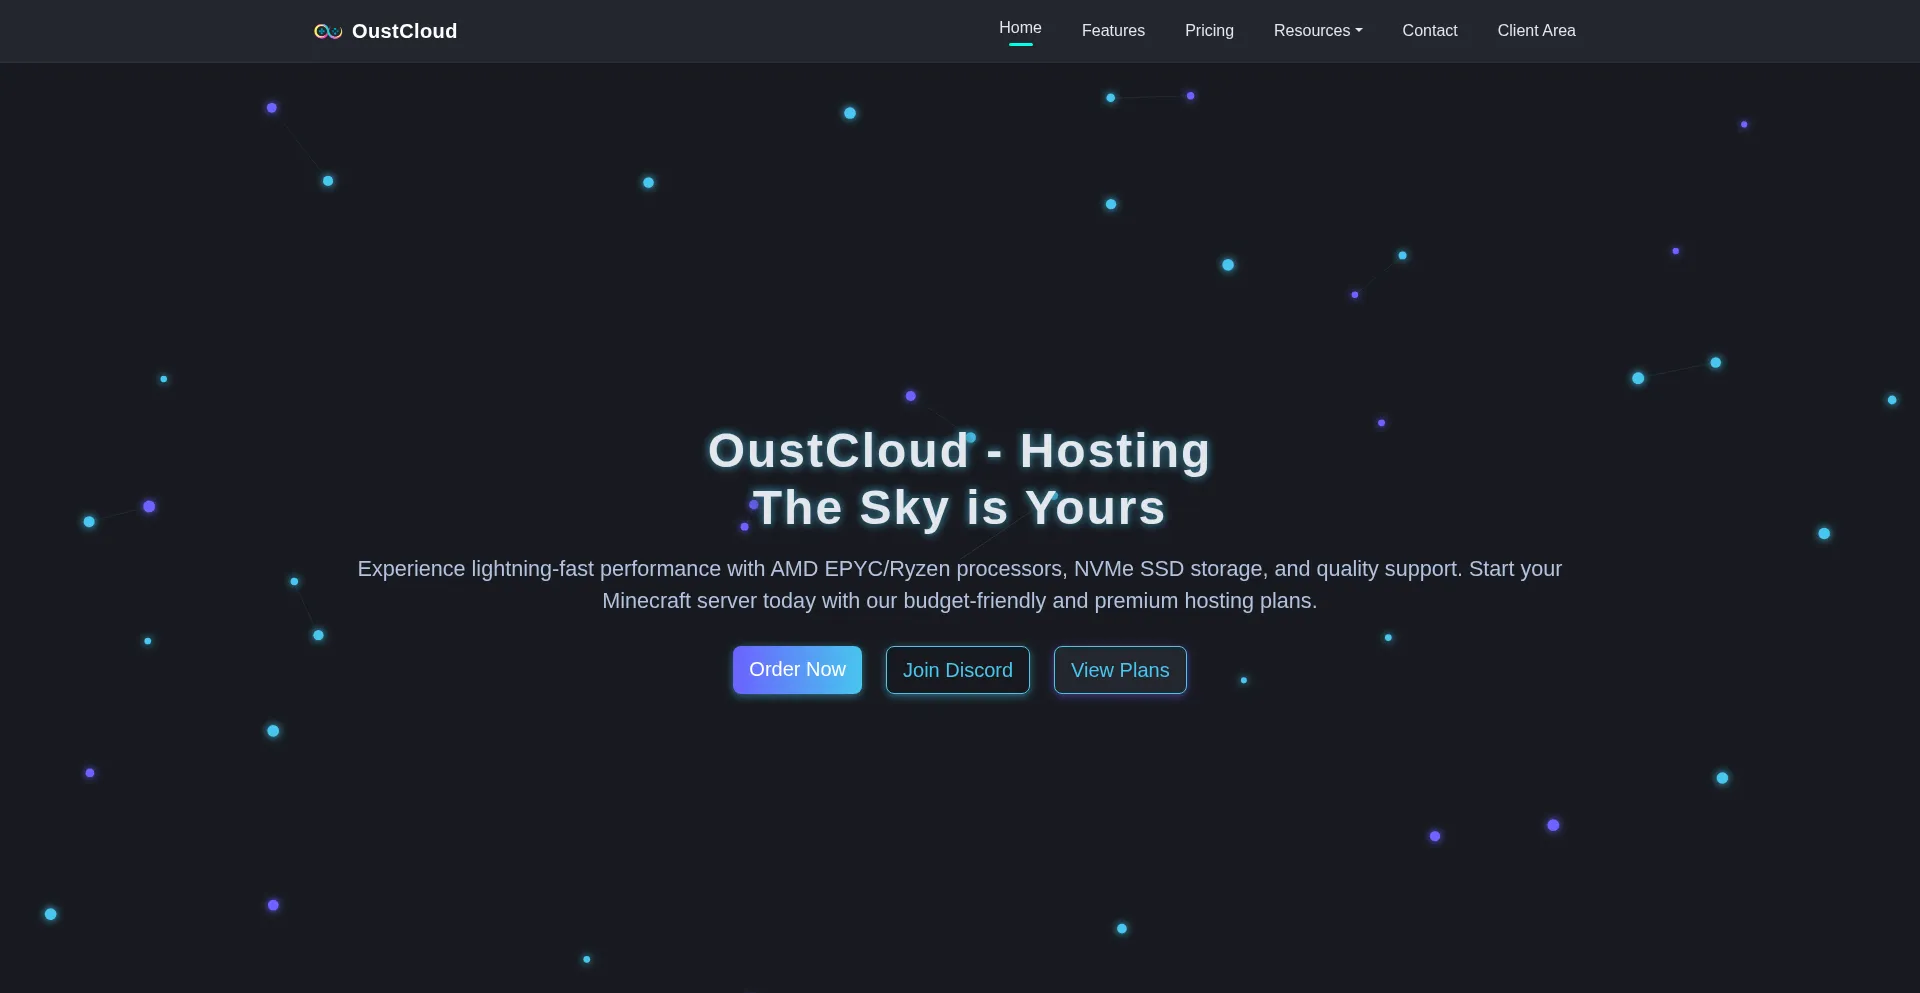Click 'NVMe SSD storage' in the description

pyautogui.click(x=1169, y=569)
